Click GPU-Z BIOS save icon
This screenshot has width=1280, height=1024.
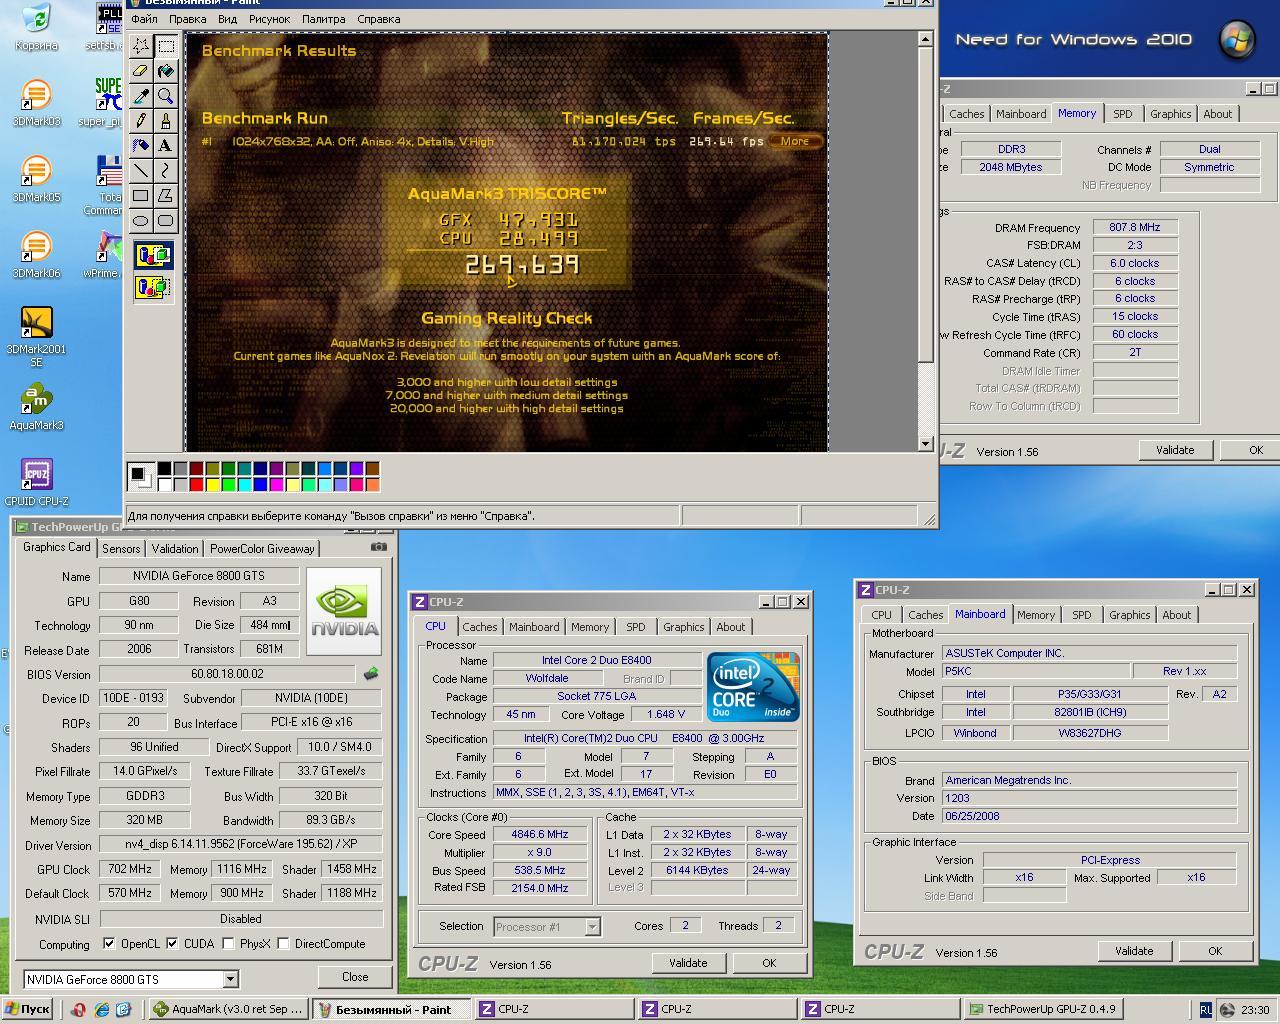[x=370, y=674]
